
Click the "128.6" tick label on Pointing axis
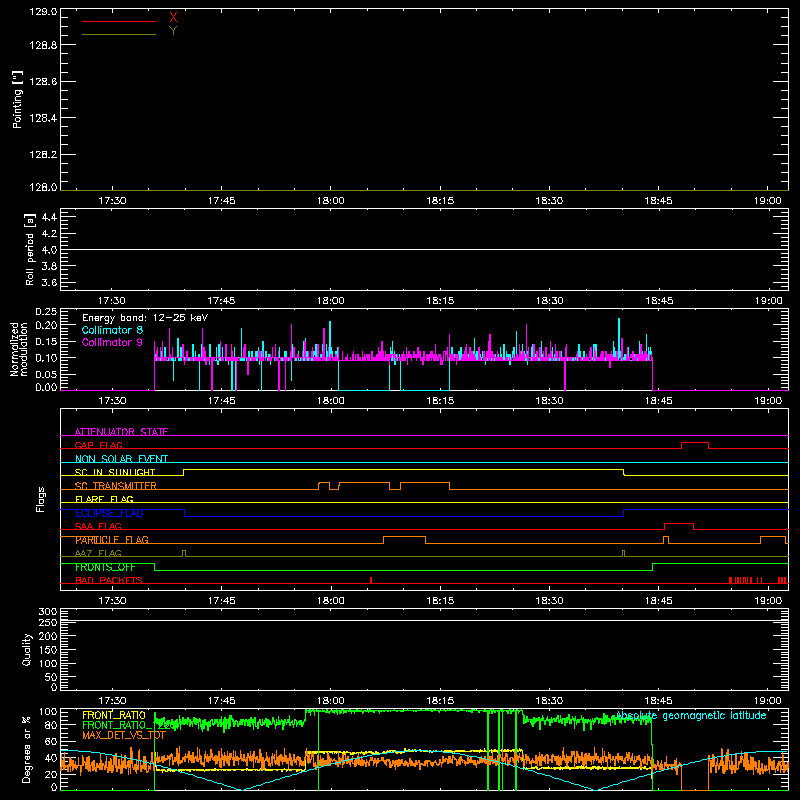click(43, 82)
